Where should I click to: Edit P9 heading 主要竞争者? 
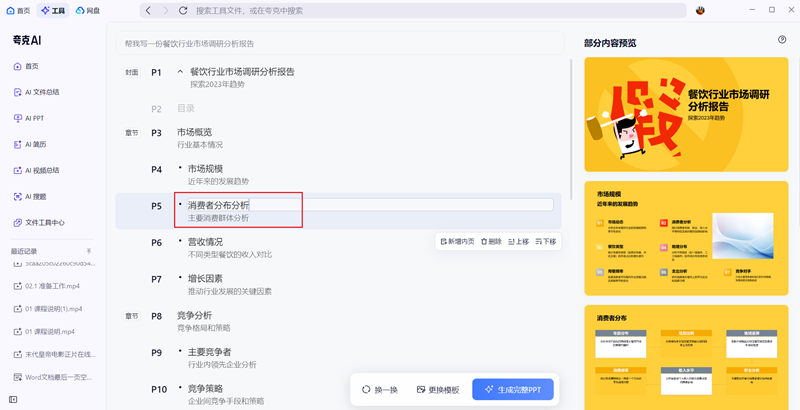[209, 352]
